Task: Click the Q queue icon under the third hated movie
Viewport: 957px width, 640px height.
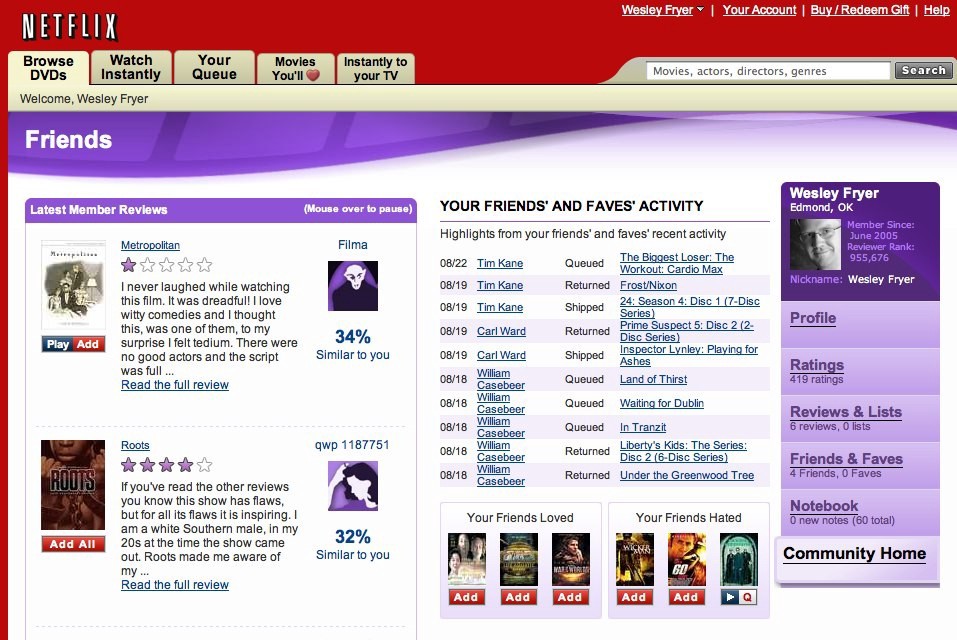Action: 748,597
